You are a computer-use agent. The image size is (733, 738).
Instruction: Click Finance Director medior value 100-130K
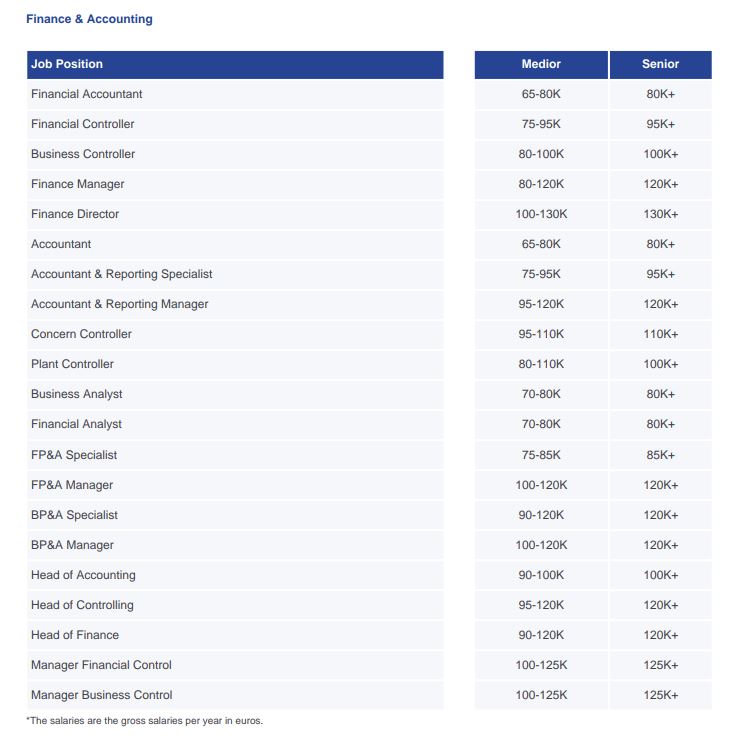(x=541, y=214)
